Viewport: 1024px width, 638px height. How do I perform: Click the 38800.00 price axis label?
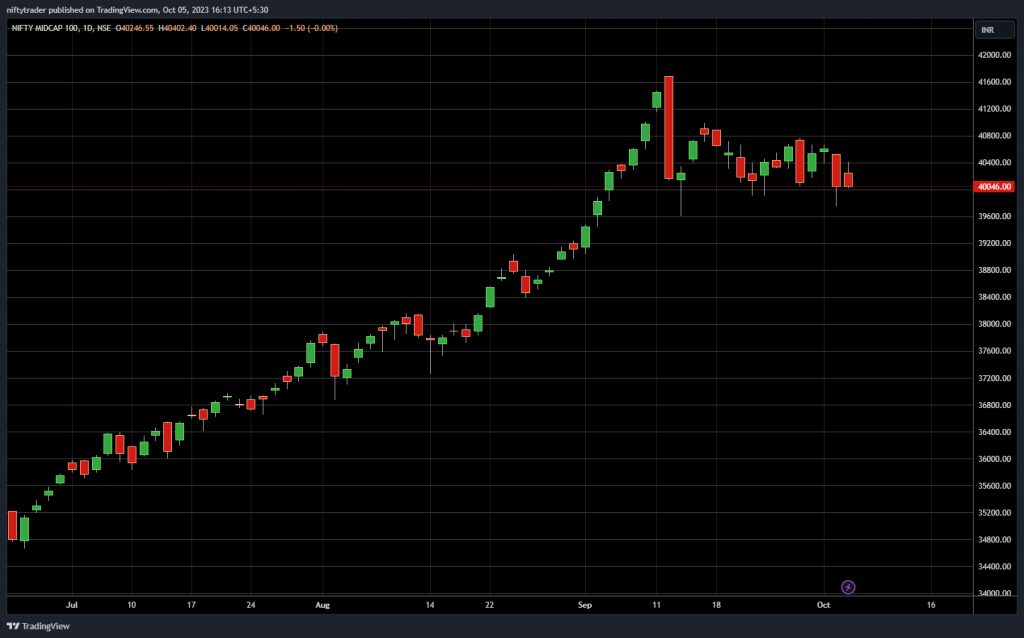[994, 270]
